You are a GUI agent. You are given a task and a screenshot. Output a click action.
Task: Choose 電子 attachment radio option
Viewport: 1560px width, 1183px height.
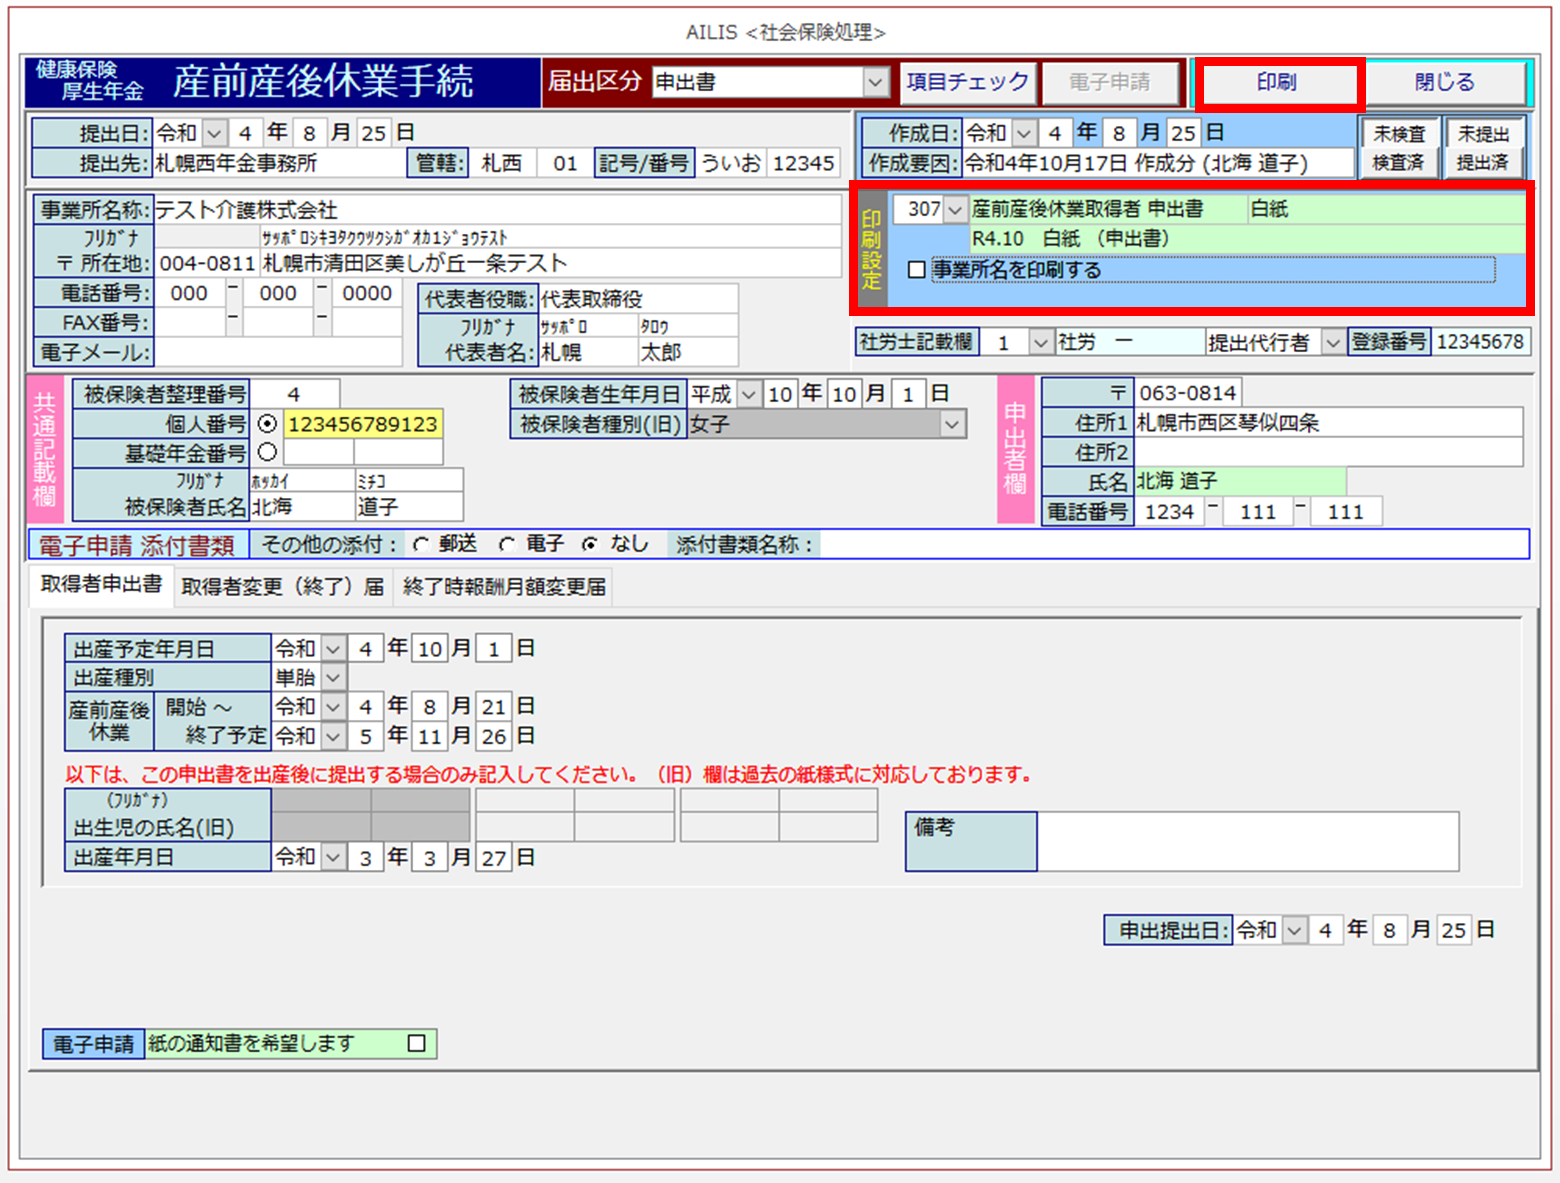[507, 545]
